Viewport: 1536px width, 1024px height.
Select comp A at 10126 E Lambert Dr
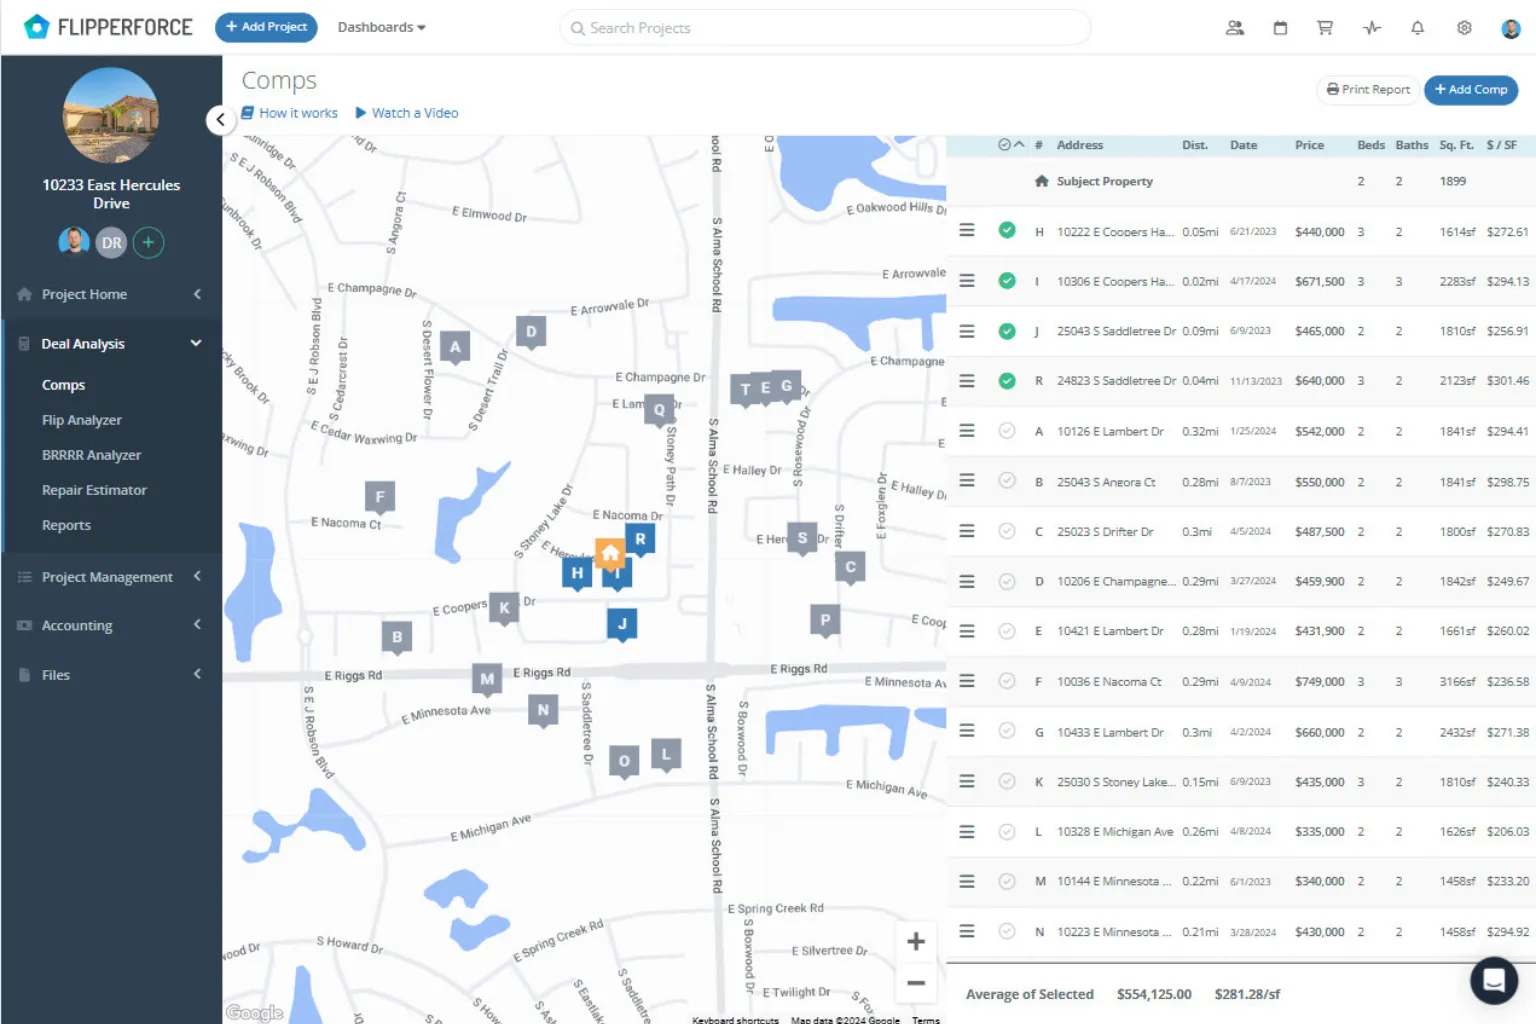(1007, 431)
